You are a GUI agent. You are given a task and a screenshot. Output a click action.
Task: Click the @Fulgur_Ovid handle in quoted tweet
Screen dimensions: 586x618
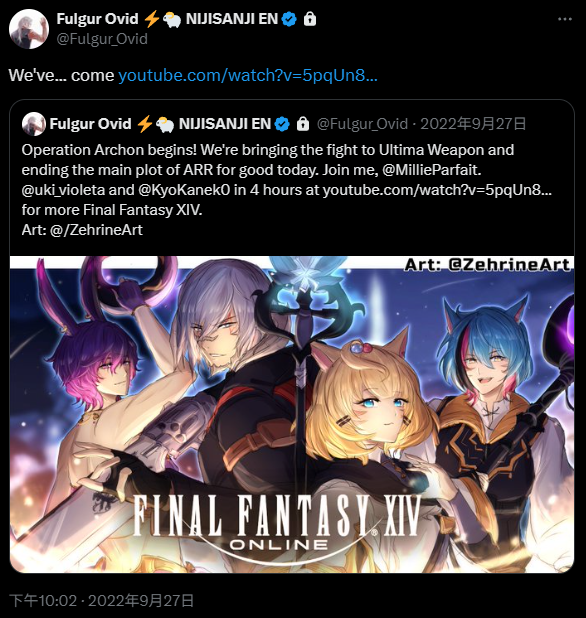click(362, 124)
